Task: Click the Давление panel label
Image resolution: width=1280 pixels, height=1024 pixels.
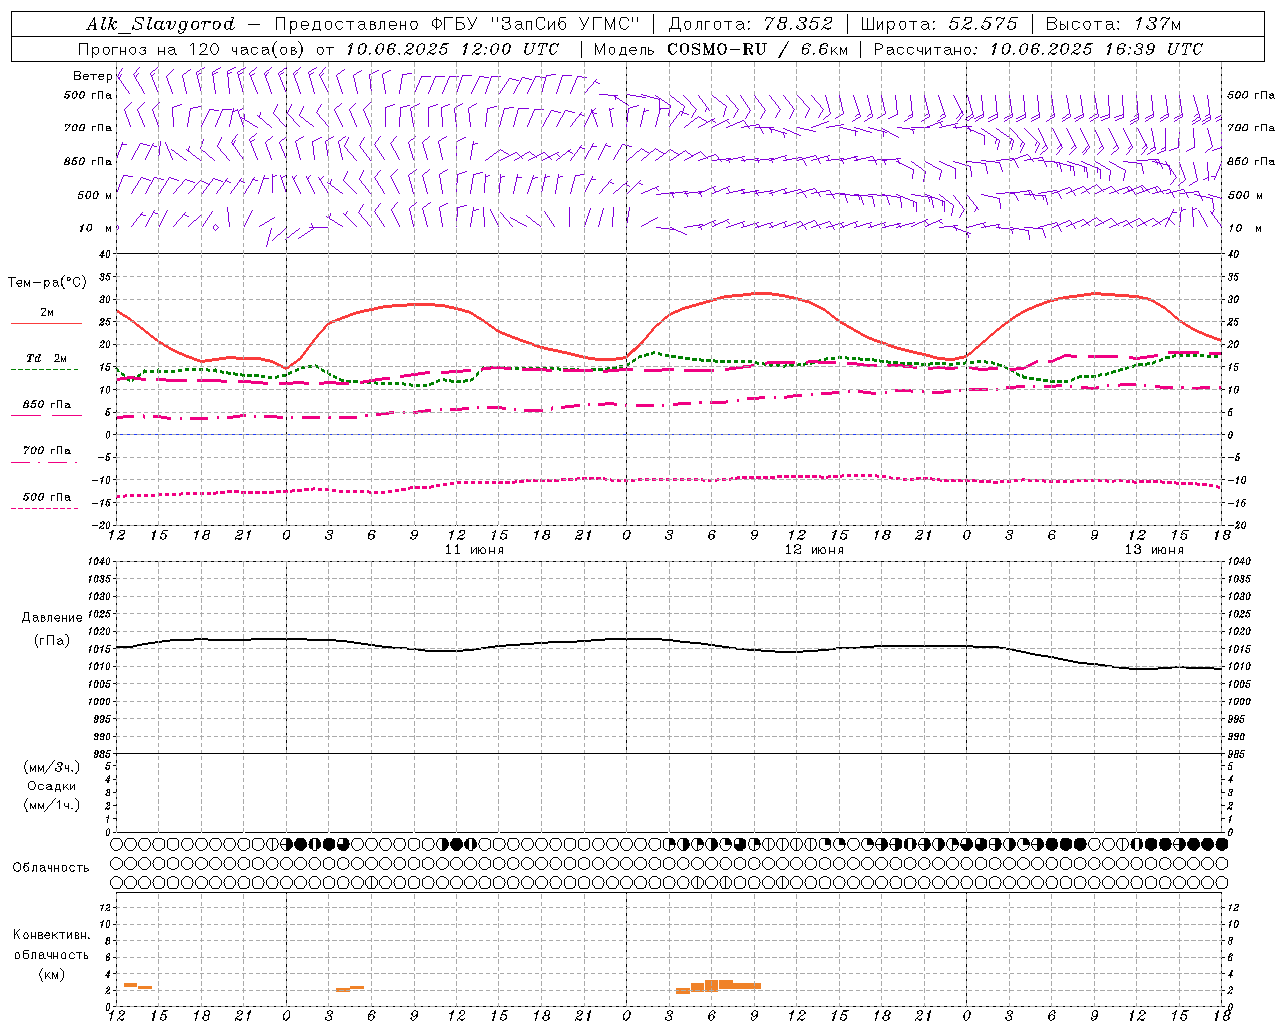Action: (52, 618)
